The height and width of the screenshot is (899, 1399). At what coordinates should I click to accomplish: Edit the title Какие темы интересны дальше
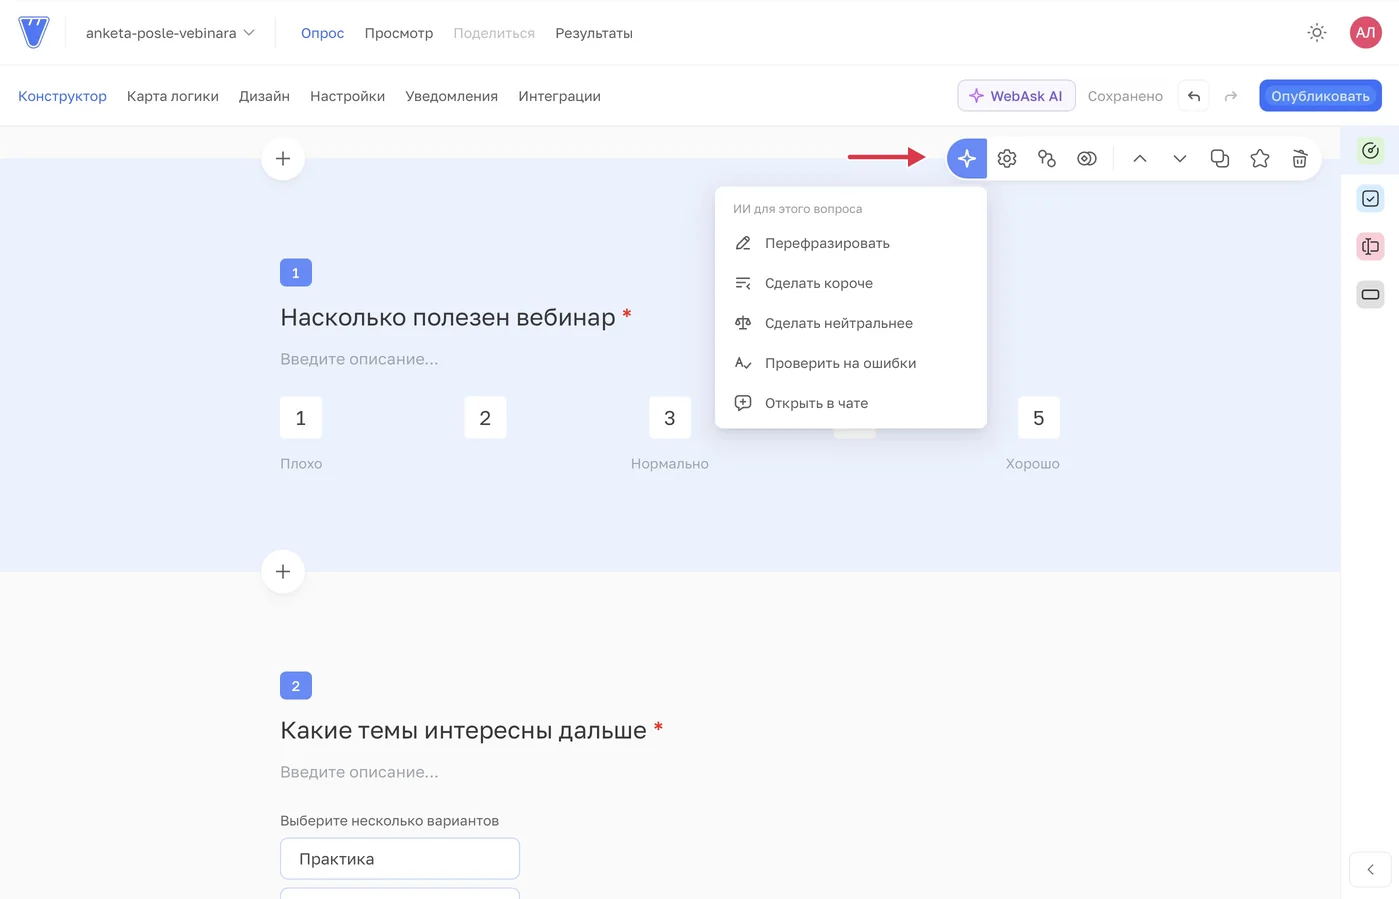(x=463, y=730)
